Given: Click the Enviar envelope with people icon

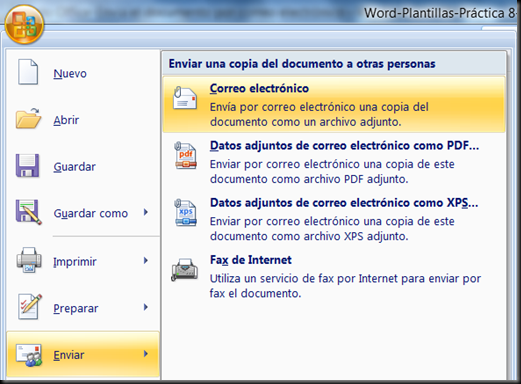Looking at the screenshot, I should [x=29, y=355].
